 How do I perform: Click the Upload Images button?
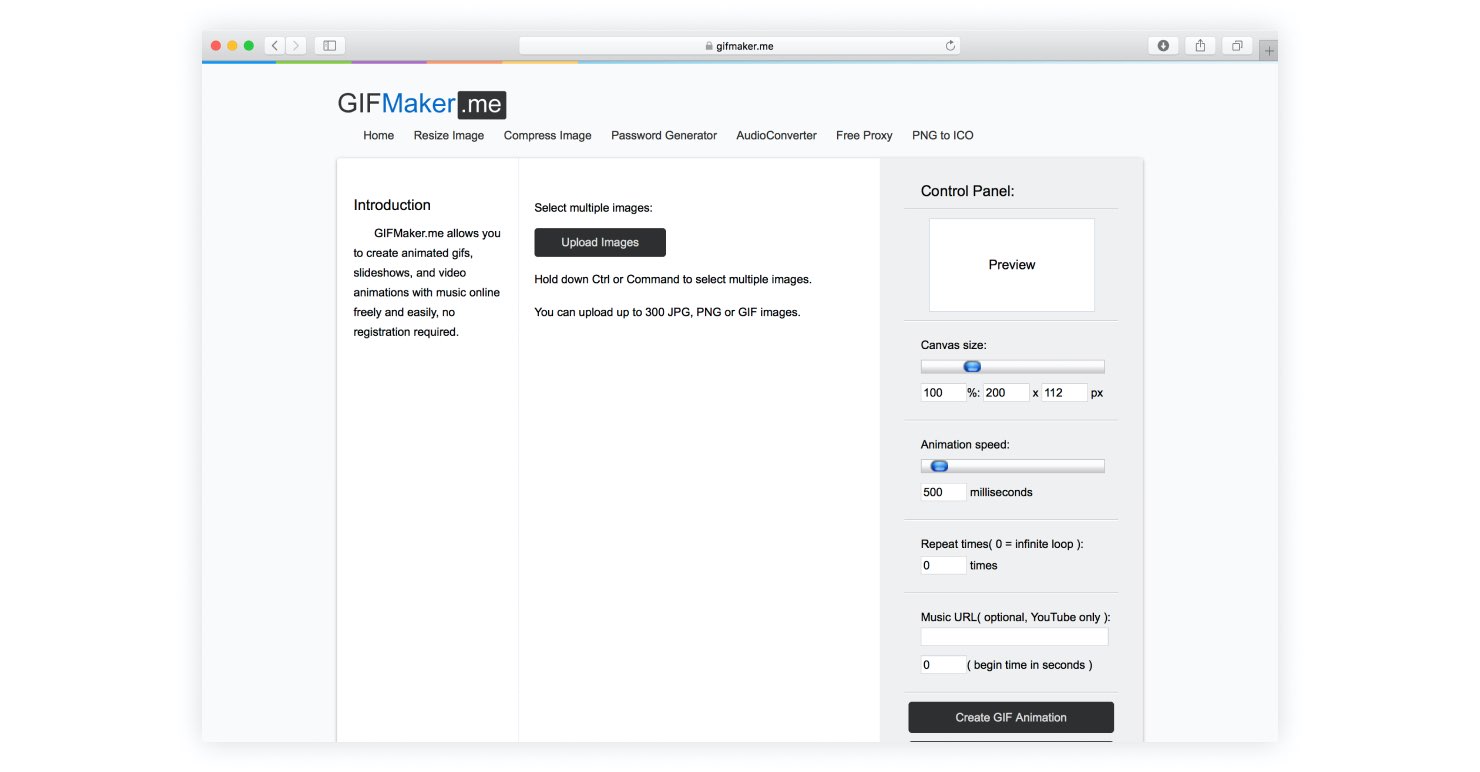600,242
